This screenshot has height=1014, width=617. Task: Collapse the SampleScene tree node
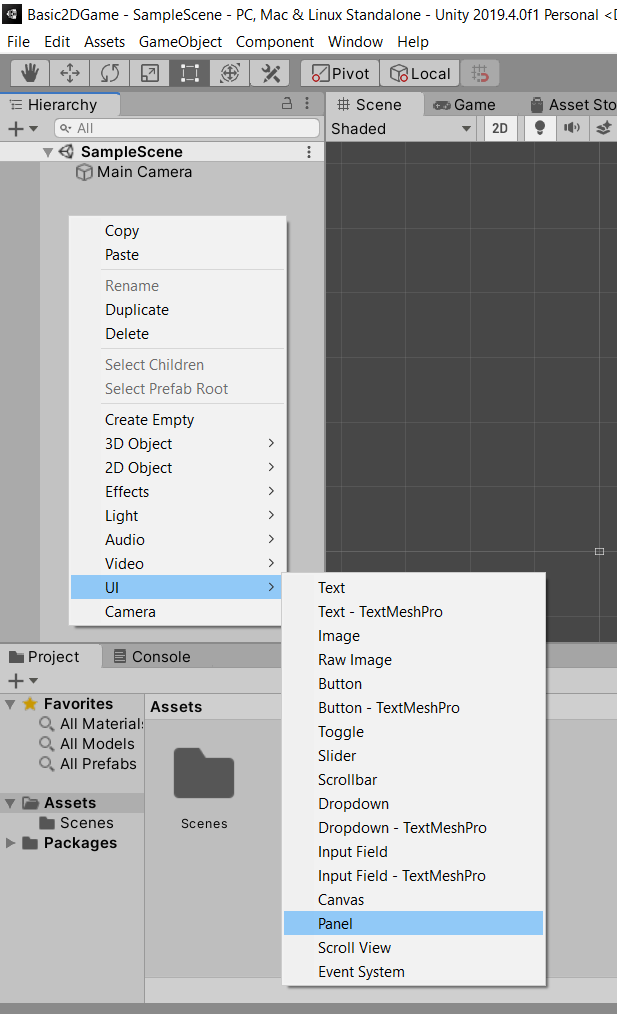47,152
